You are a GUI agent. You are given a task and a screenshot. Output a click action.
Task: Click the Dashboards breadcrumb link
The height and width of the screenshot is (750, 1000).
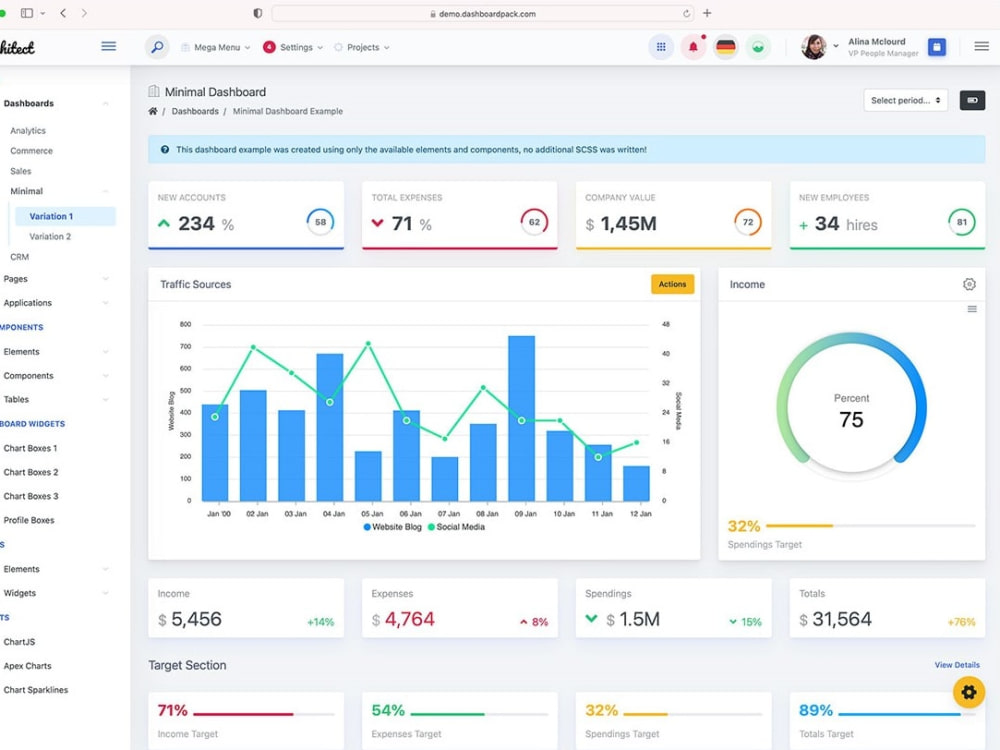pos(195,111)
